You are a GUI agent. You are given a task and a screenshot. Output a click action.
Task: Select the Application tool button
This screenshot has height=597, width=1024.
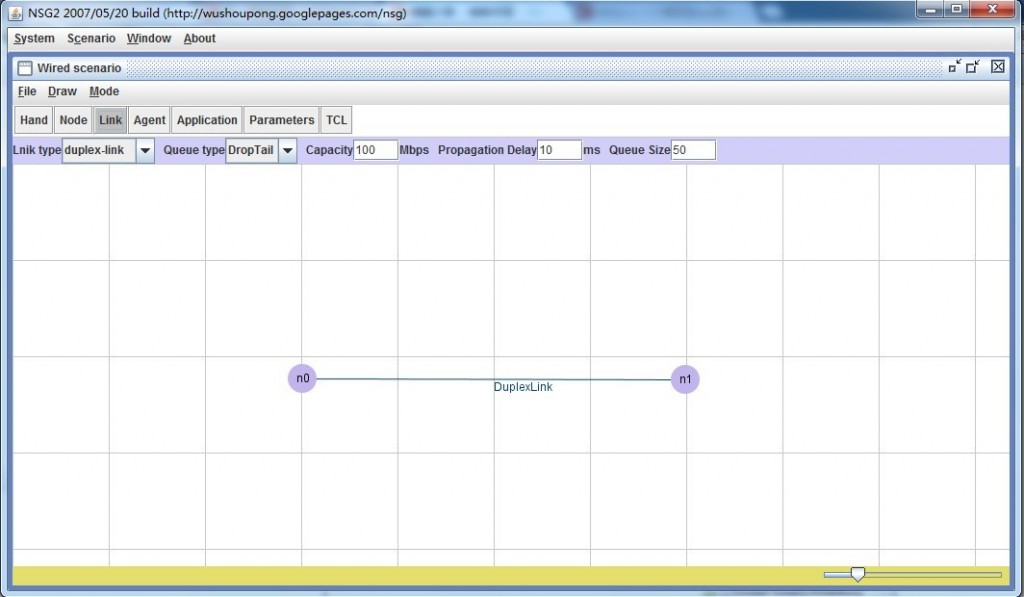click(207, 120)
